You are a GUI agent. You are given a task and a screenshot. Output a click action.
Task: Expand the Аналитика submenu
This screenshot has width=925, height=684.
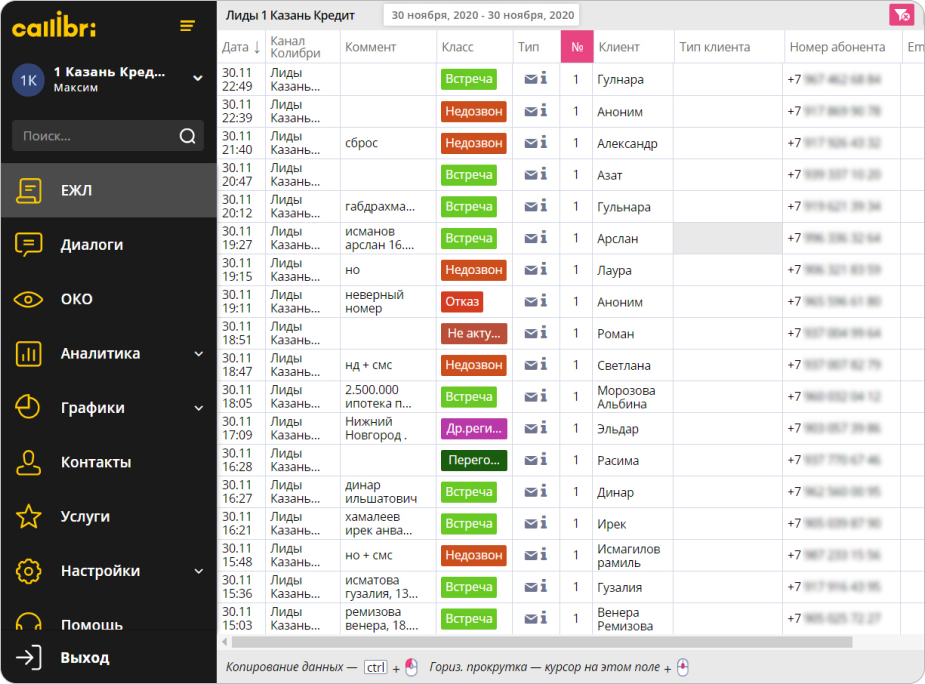click(x=198, y=353)
